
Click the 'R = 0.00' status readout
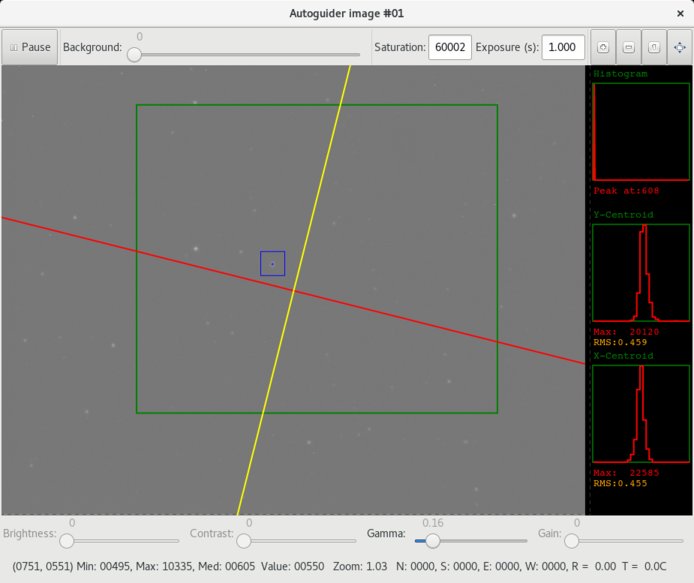594,566
